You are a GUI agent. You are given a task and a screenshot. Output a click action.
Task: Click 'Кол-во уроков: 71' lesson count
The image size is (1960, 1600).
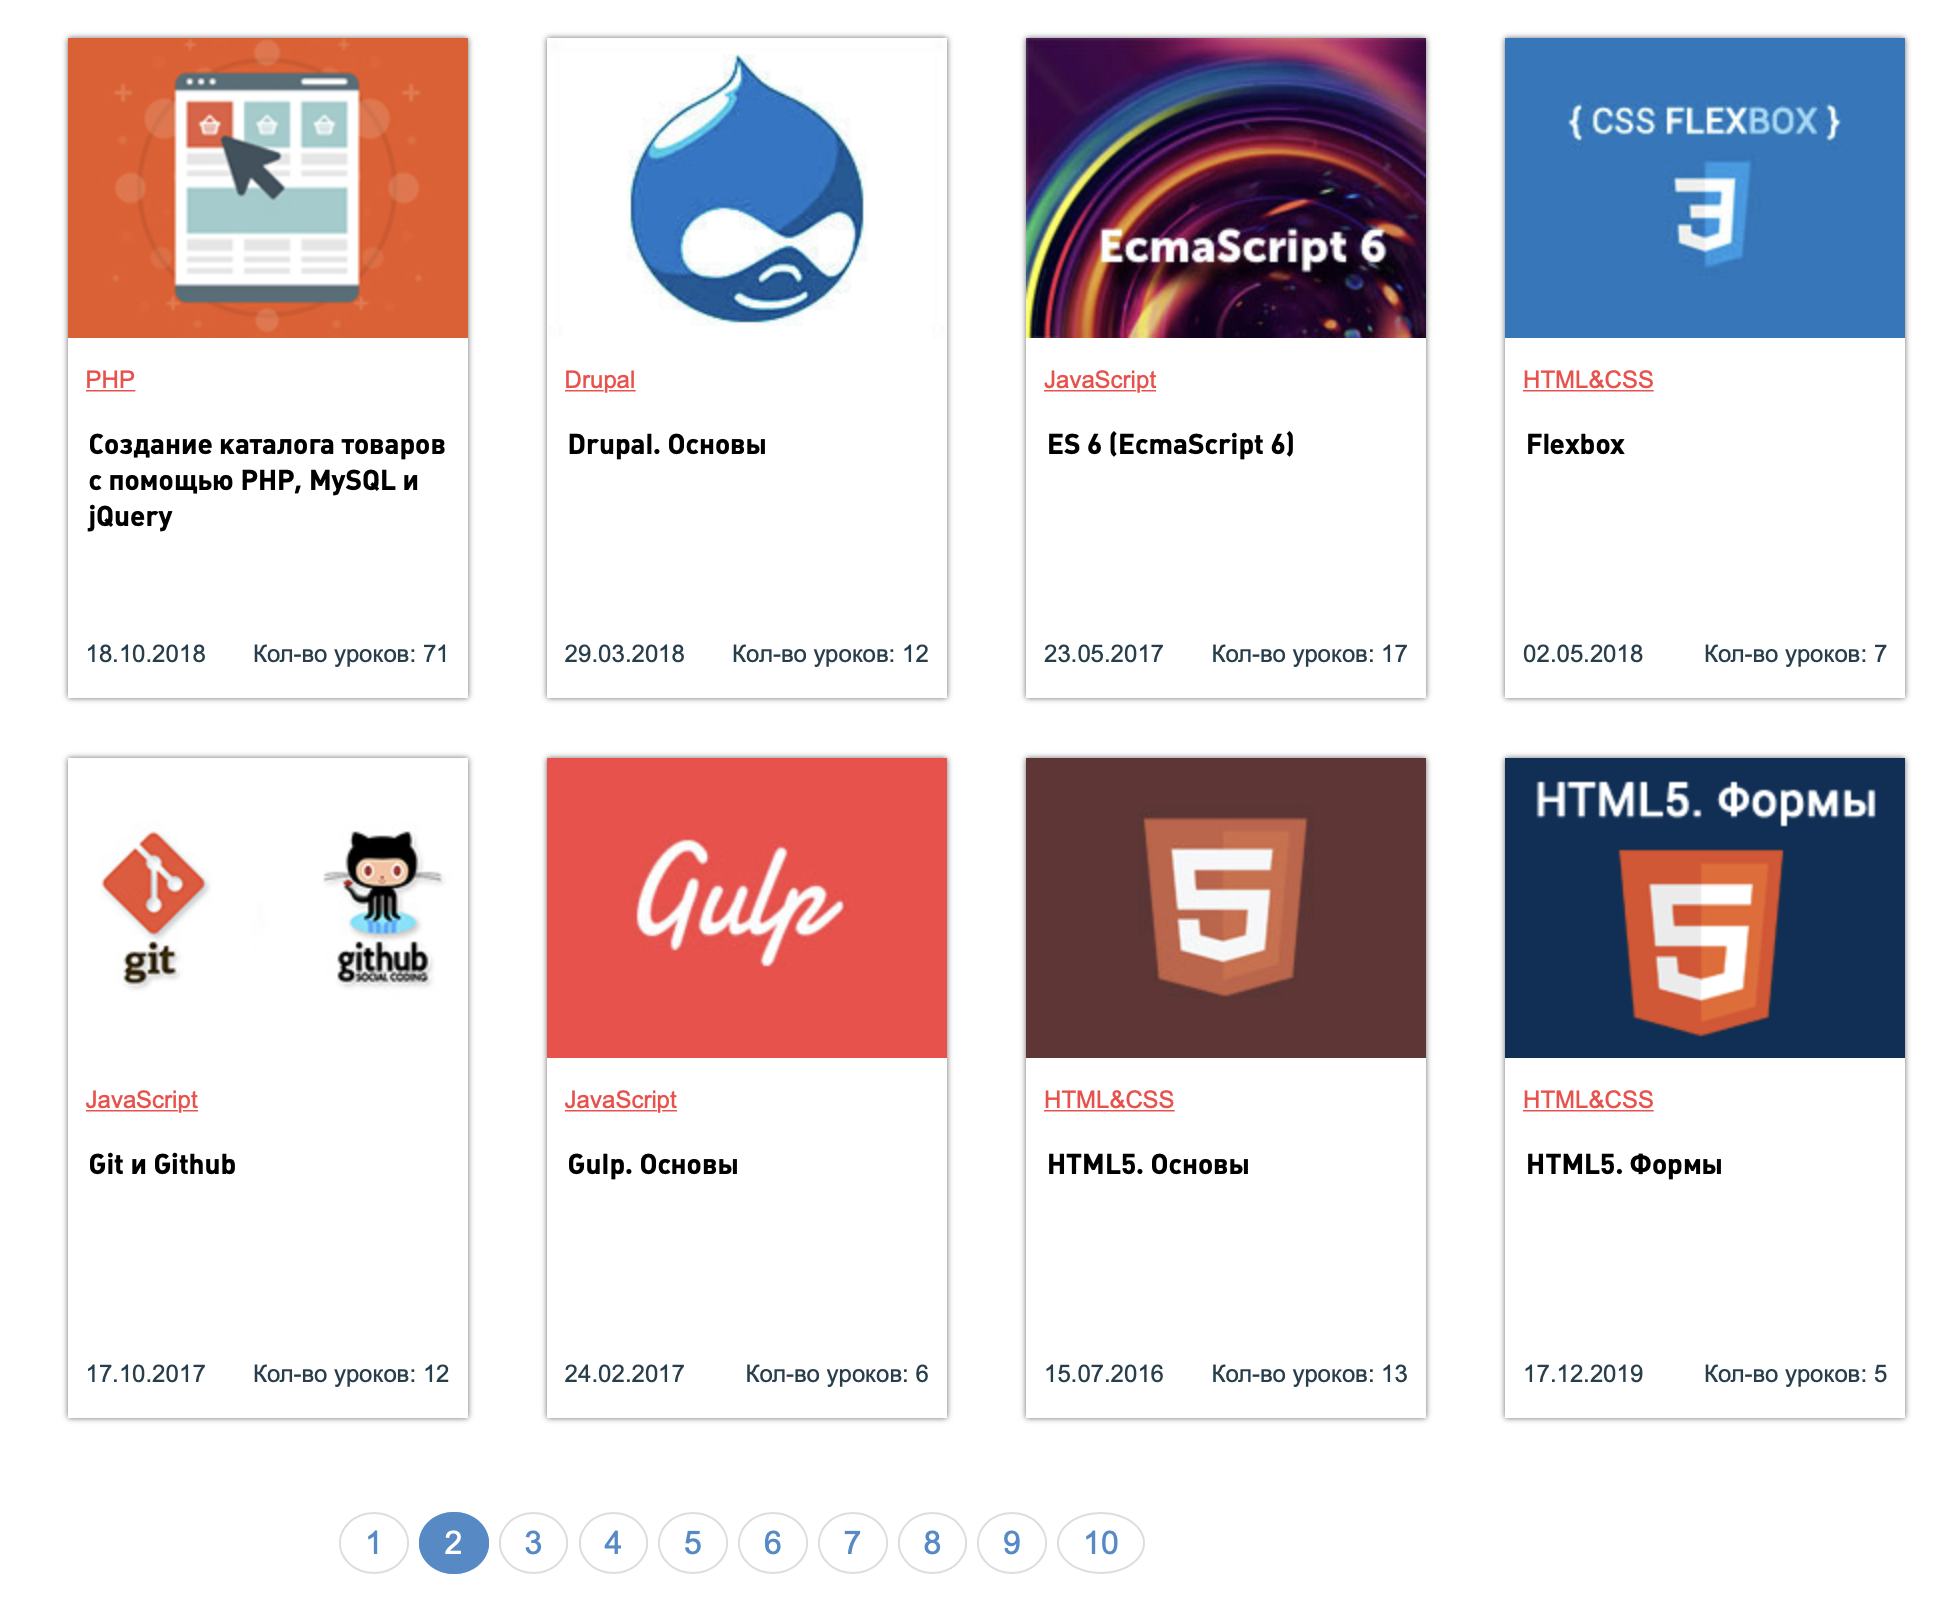[x=351, y=654]
